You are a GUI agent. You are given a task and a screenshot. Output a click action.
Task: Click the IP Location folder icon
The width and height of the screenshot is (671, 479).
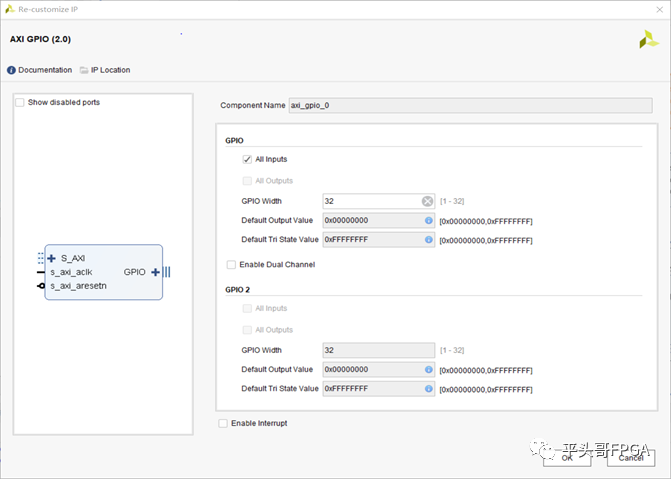tap(84, 70)
